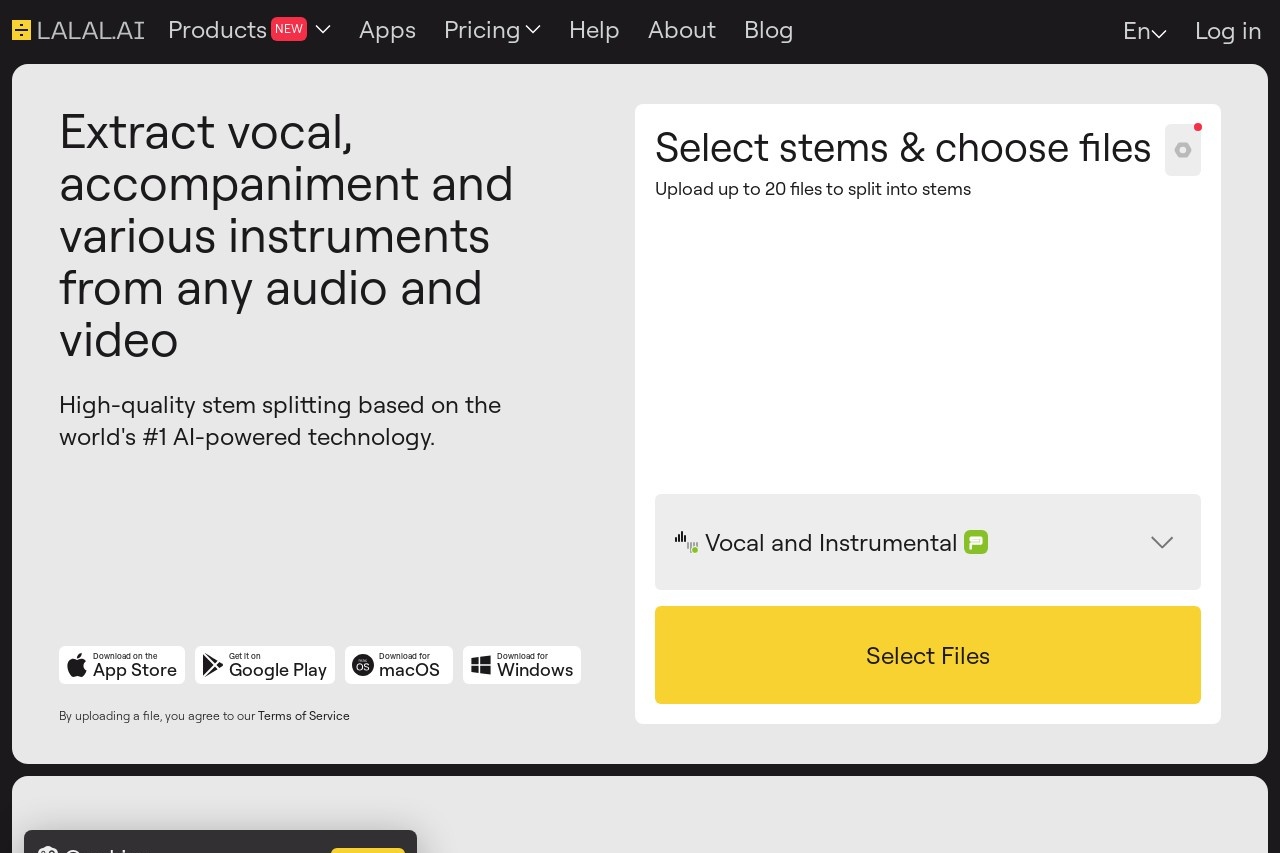Open the Apps page
Screen dimensions: 1280x853
click(x=387, y=30)
